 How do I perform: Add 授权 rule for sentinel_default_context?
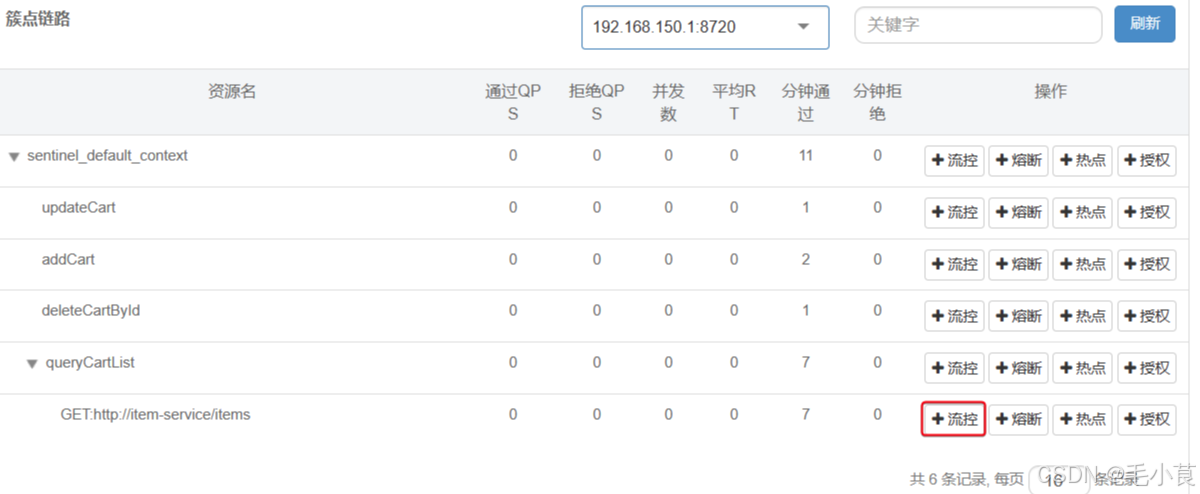[x=1146, y=160]
